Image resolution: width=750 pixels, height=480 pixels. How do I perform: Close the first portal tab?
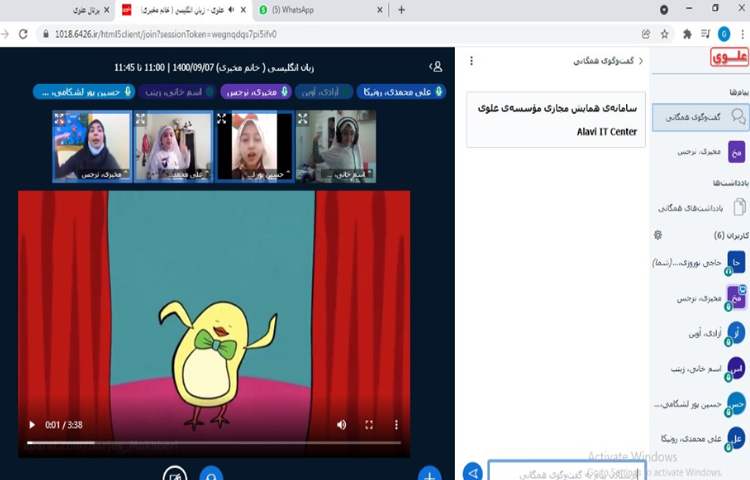click(106, 10)
